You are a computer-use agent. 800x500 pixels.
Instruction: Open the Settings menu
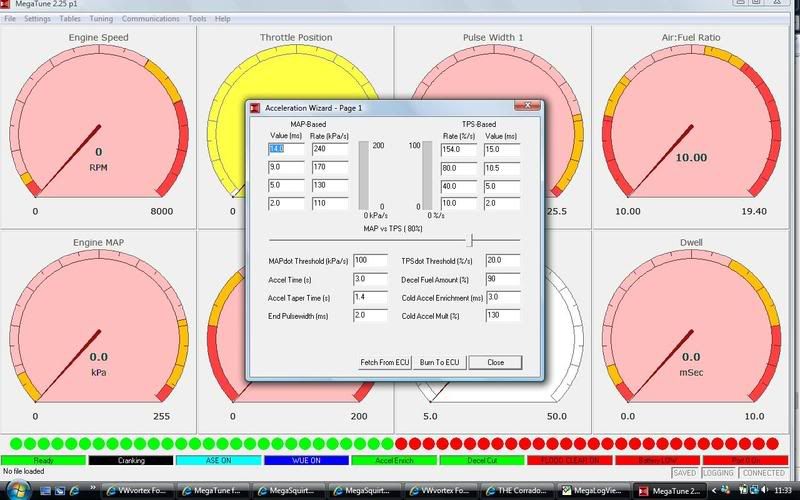[x=37, y=19]
